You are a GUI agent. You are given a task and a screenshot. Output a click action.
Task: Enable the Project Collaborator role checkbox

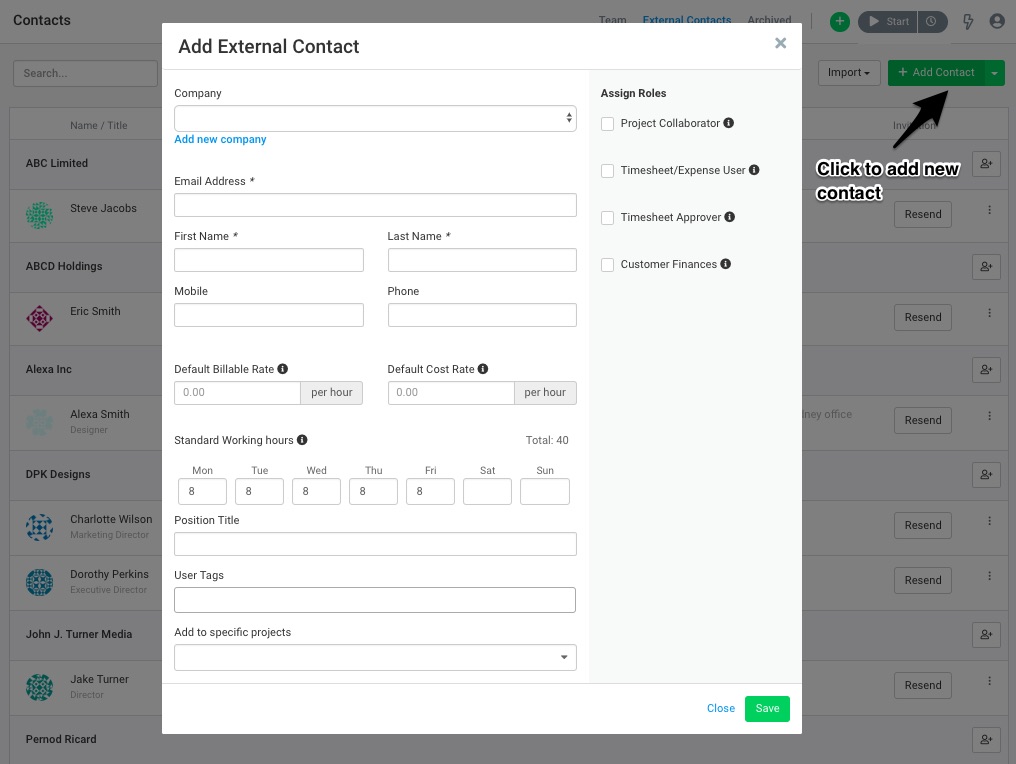click(x=607, y=123)
